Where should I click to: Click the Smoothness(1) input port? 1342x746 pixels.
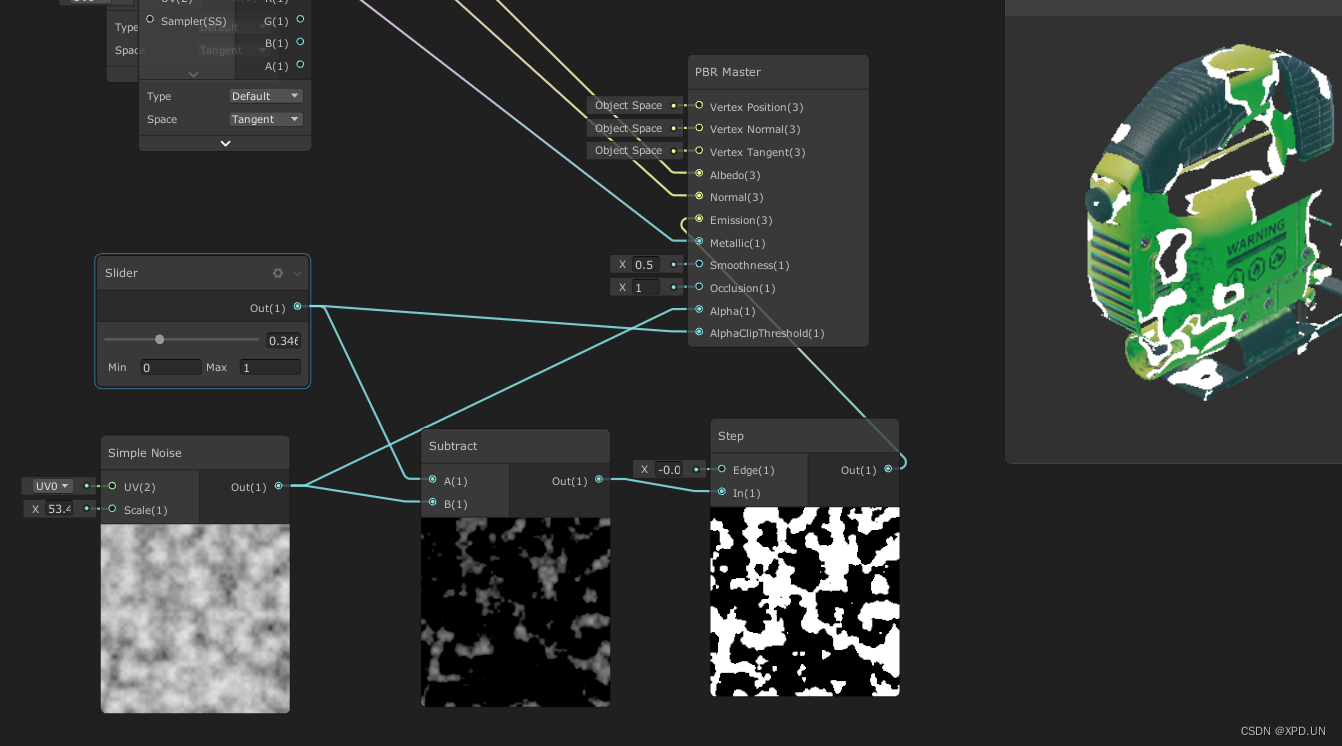point(699,264)
